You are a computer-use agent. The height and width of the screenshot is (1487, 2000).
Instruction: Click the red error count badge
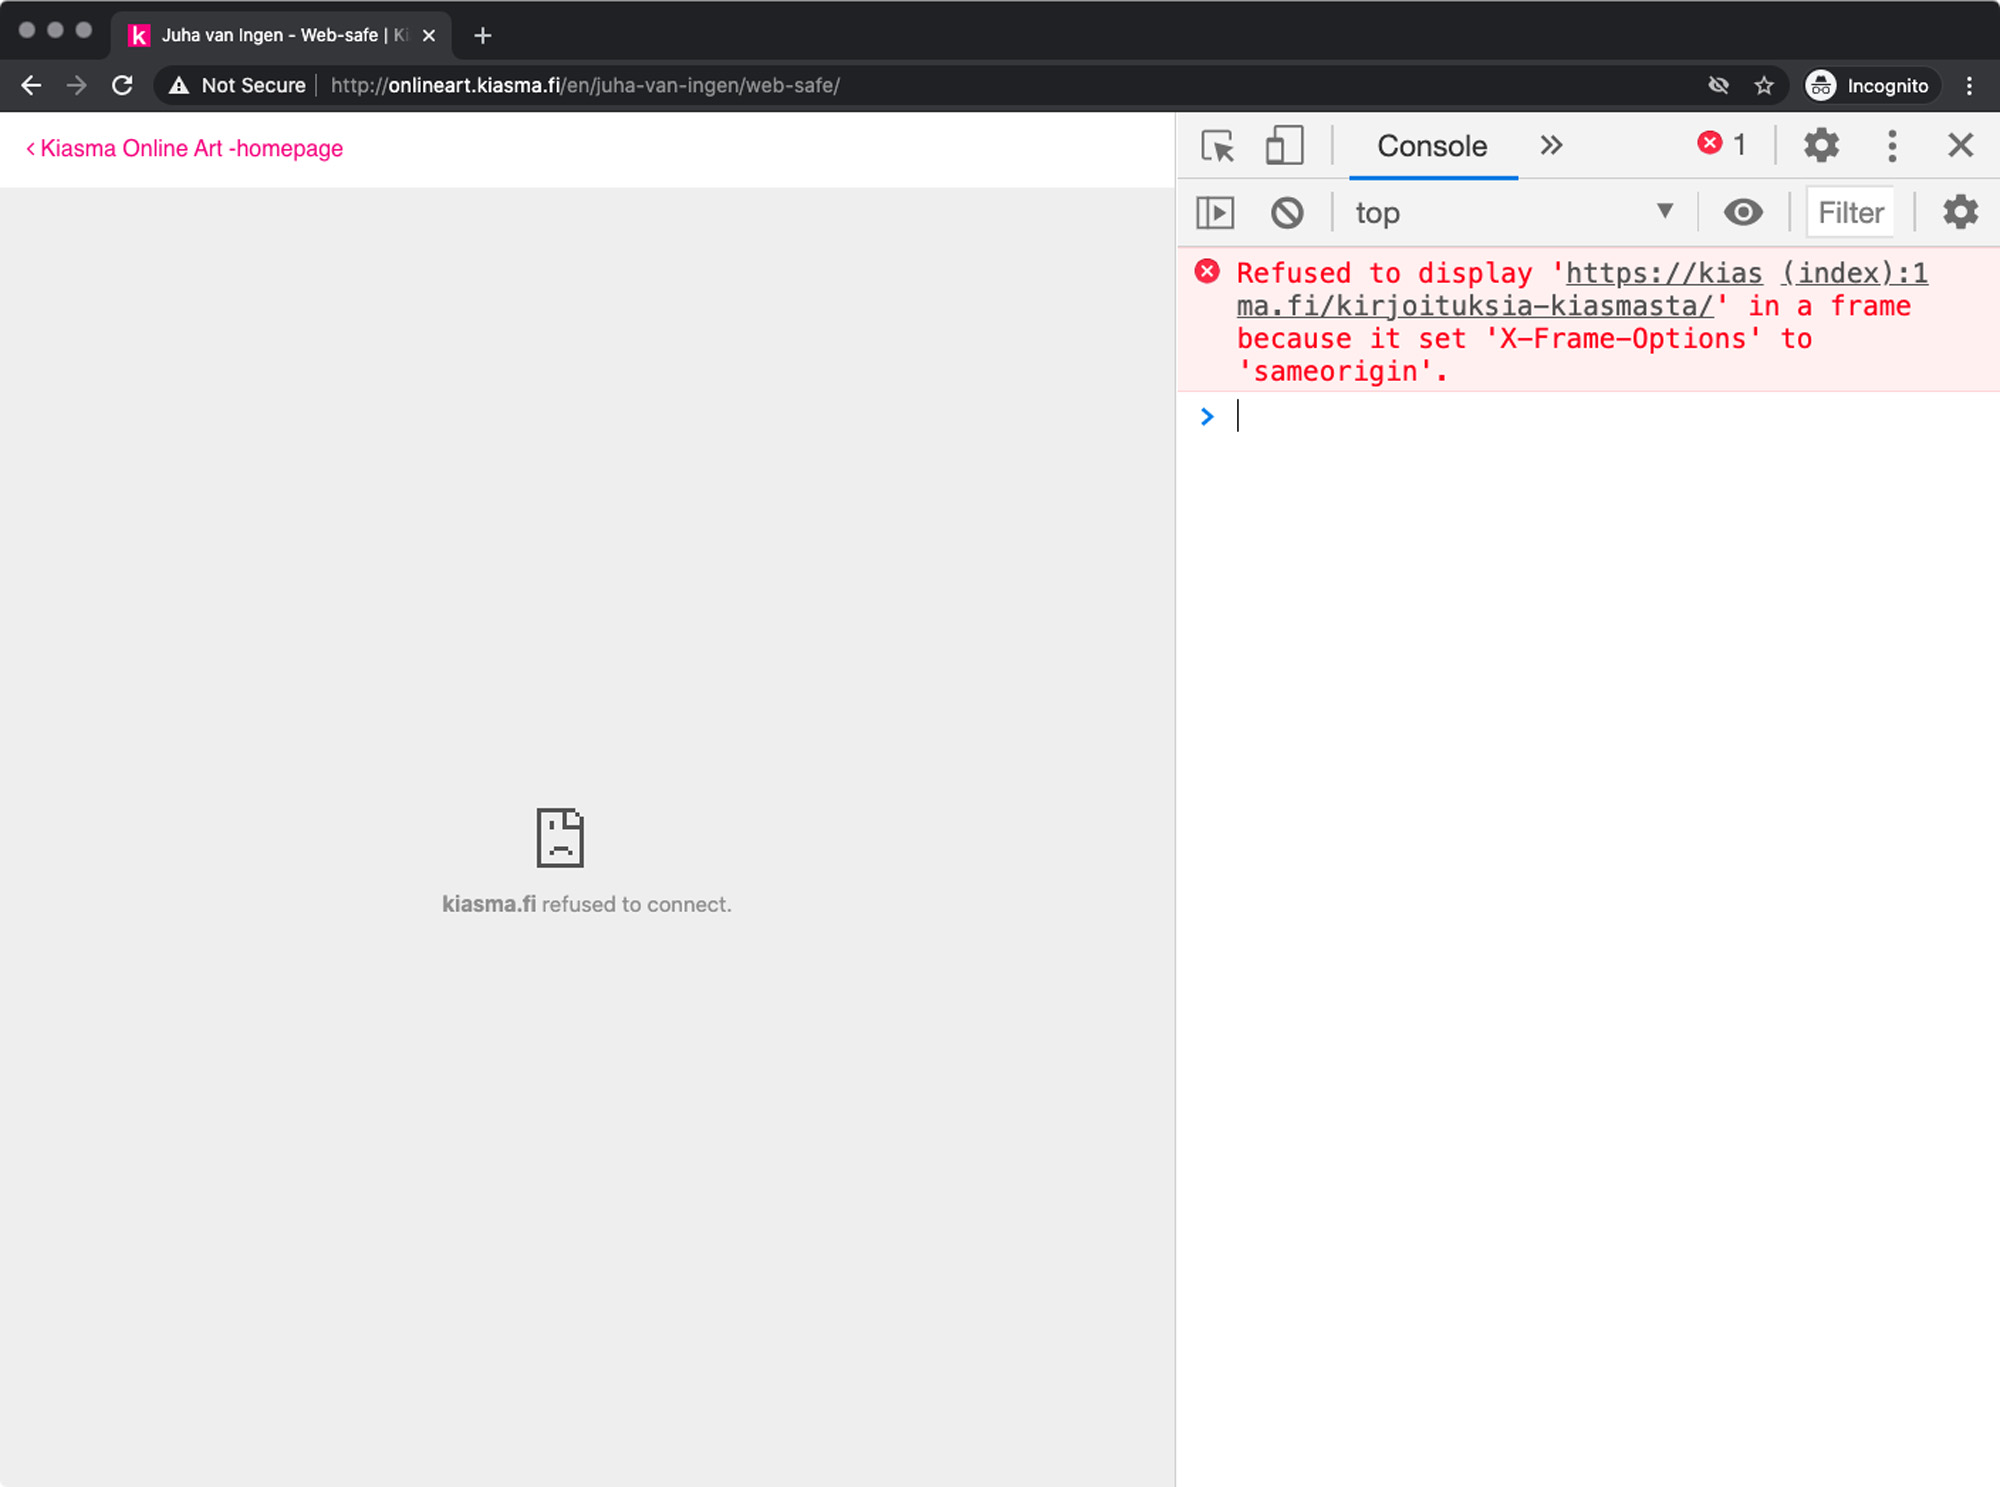(x=1721, y=145)
